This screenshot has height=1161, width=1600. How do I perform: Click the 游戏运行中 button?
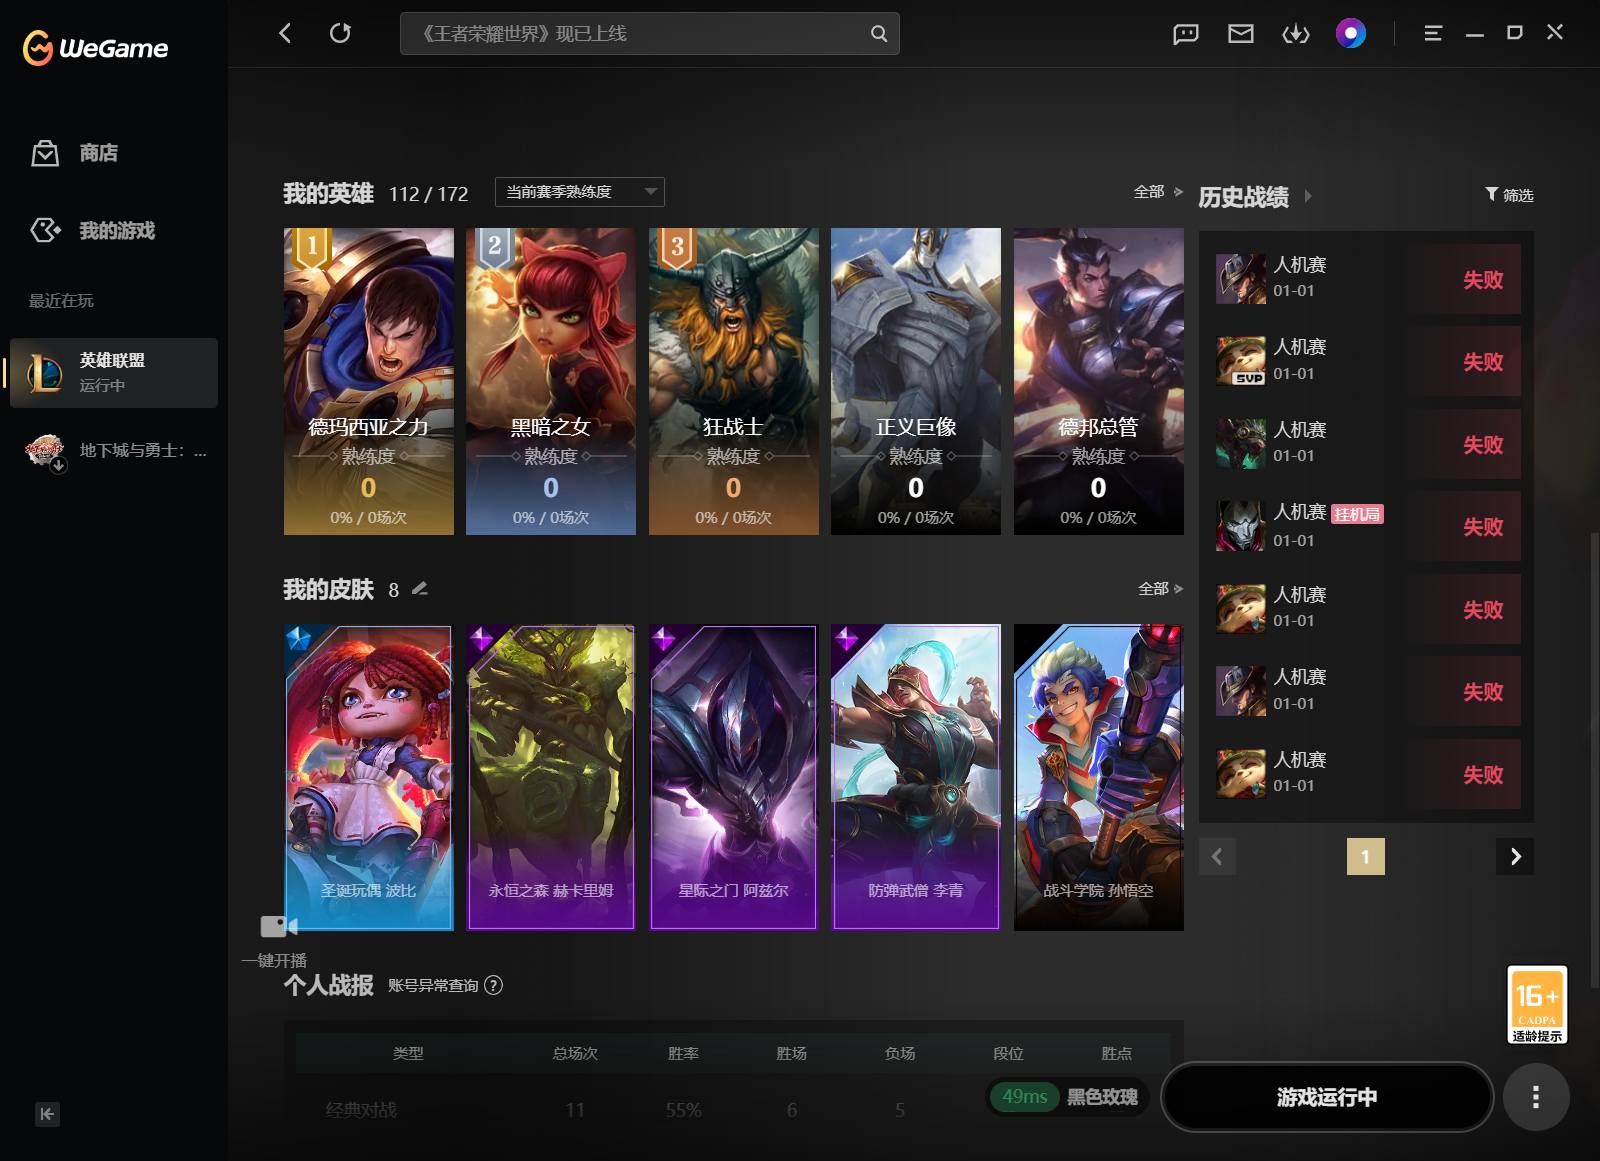(1327, 1097)
